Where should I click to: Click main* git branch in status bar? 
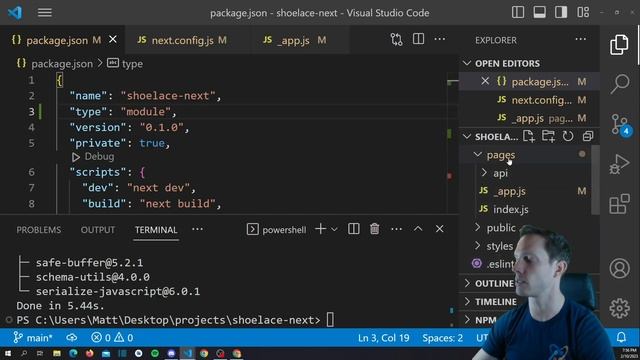click(x=33, y=338)
